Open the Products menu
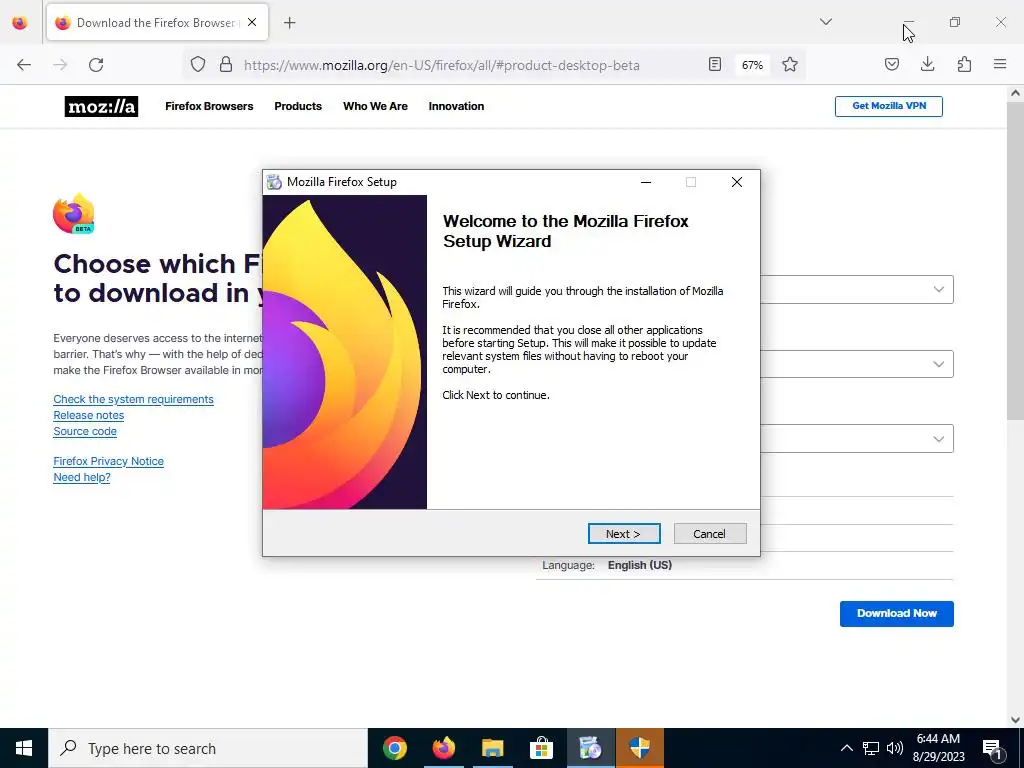 (x=298, y=106)
